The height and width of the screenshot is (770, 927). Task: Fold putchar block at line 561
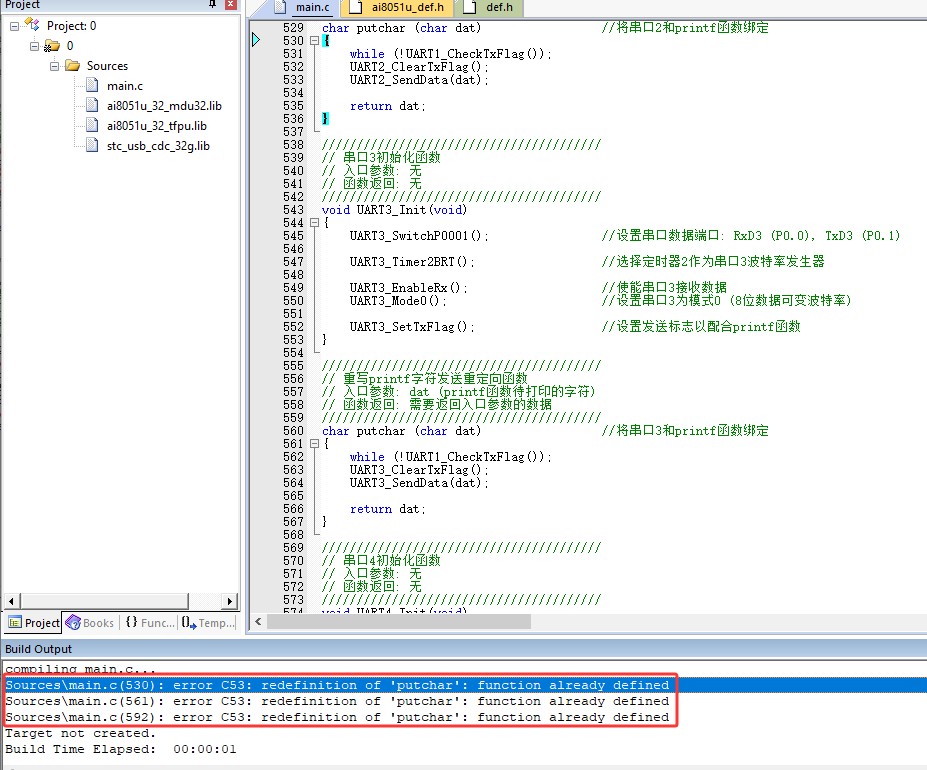tap(314, 444)
